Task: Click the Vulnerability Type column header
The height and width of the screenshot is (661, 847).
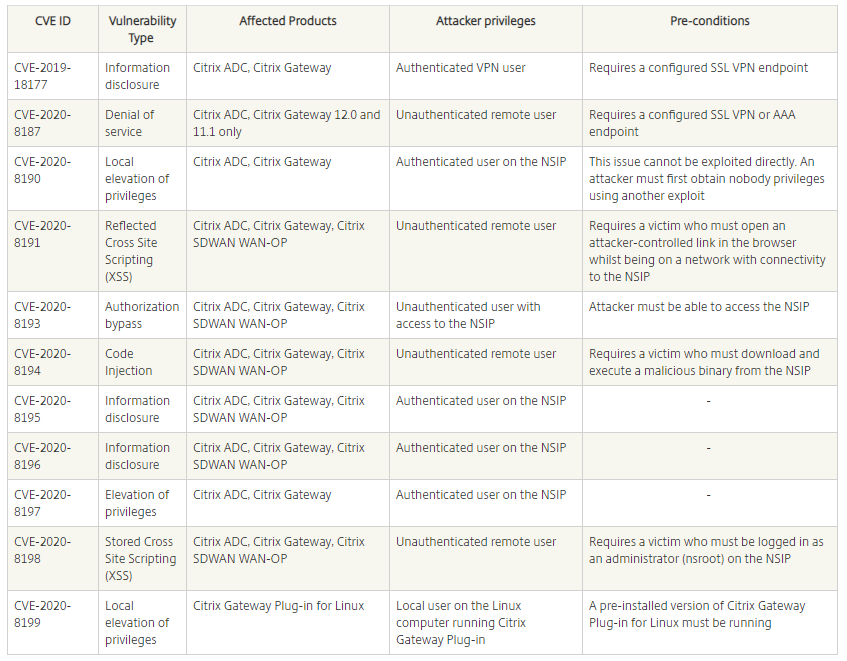Action: coord(141,30)
